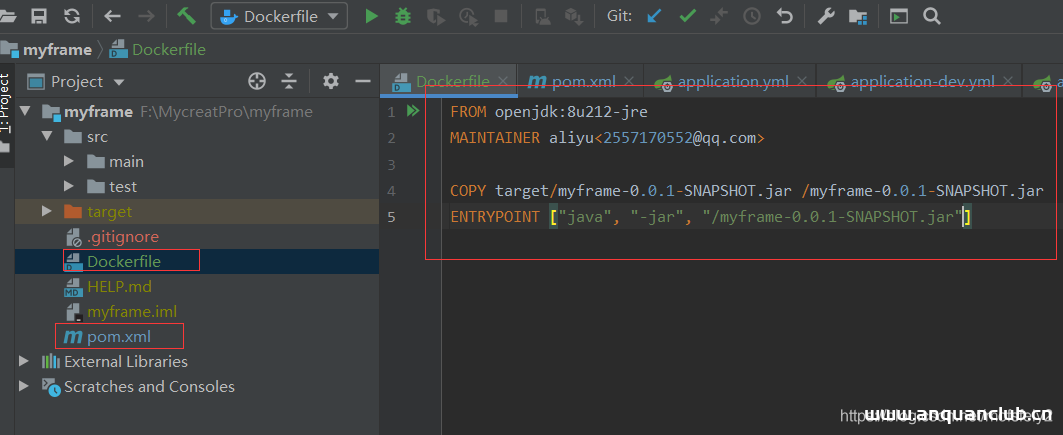Open settings via the wrench icon

826,16
